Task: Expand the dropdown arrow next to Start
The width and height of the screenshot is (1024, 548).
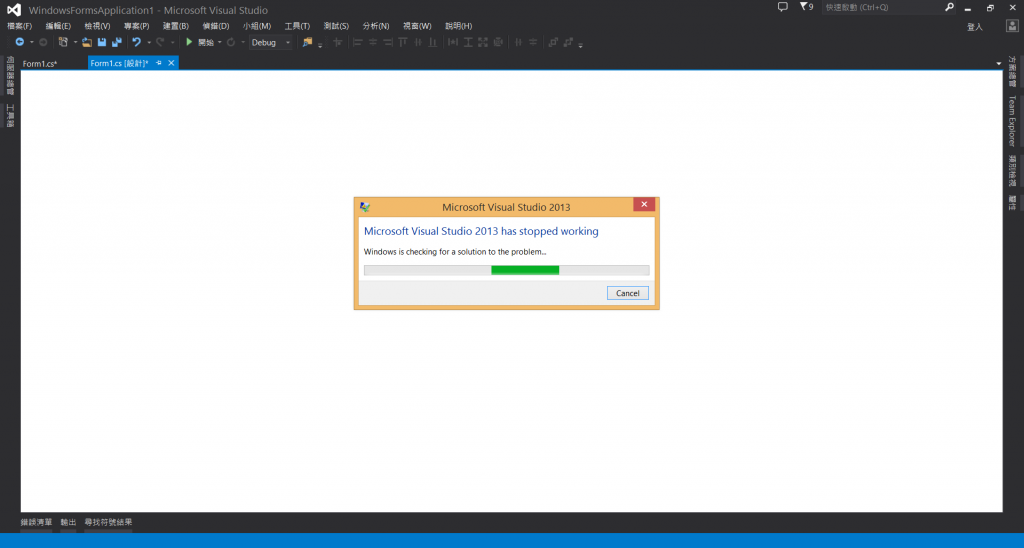Action: 219,42
